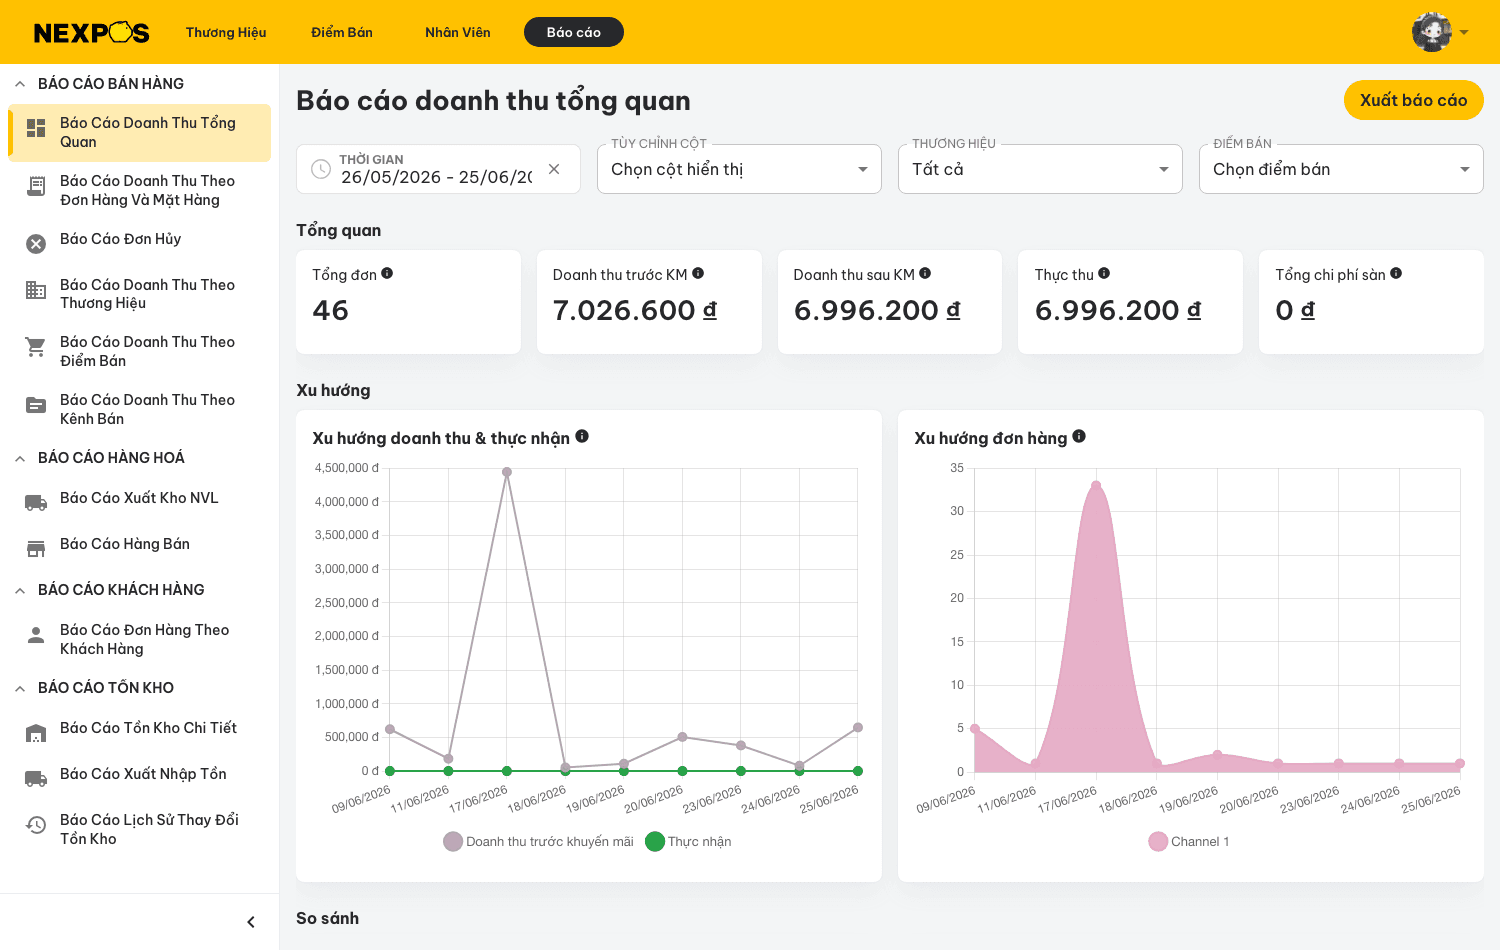Open Báo Cáo Đơn Hàng Theo Khách Hàng

coord(139,639)
